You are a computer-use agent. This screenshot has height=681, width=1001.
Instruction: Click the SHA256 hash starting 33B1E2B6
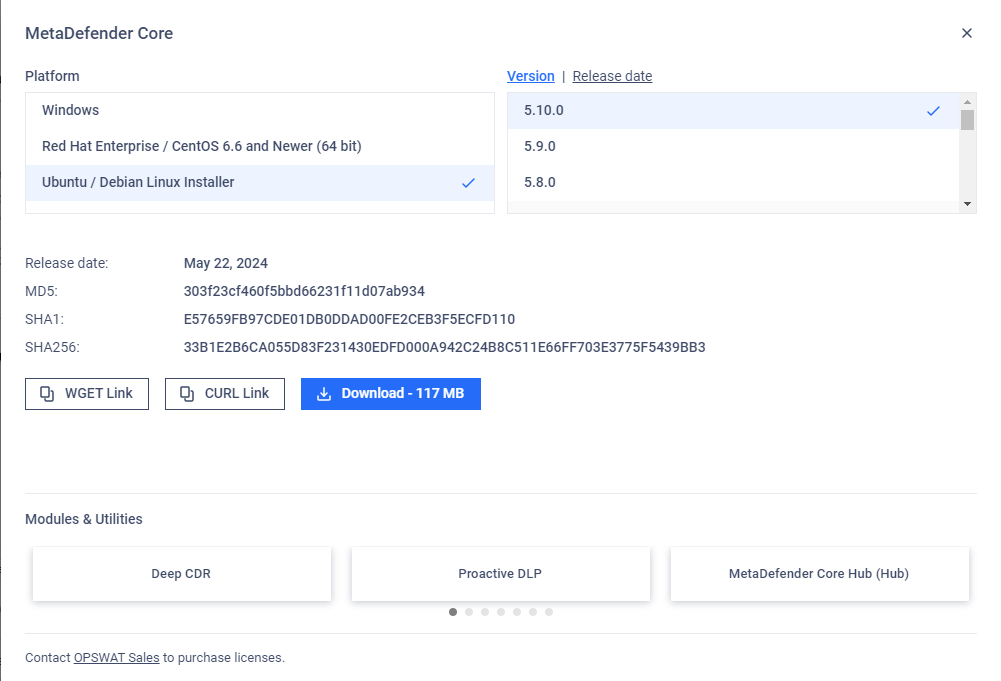coord(444,347)
